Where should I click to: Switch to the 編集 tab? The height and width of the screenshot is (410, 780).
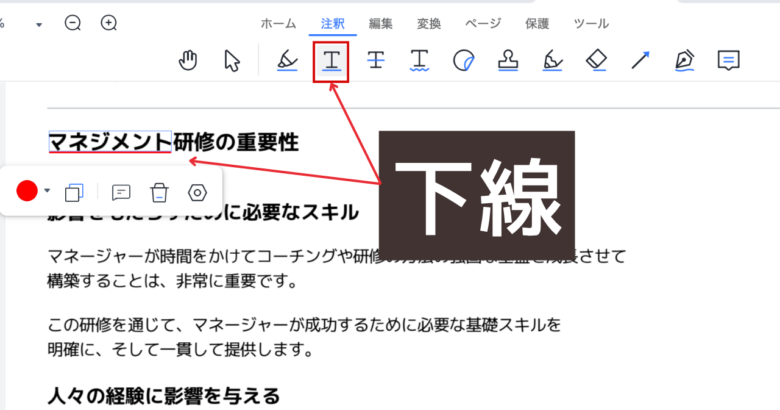pyautogui.click(x=380, y=23)
